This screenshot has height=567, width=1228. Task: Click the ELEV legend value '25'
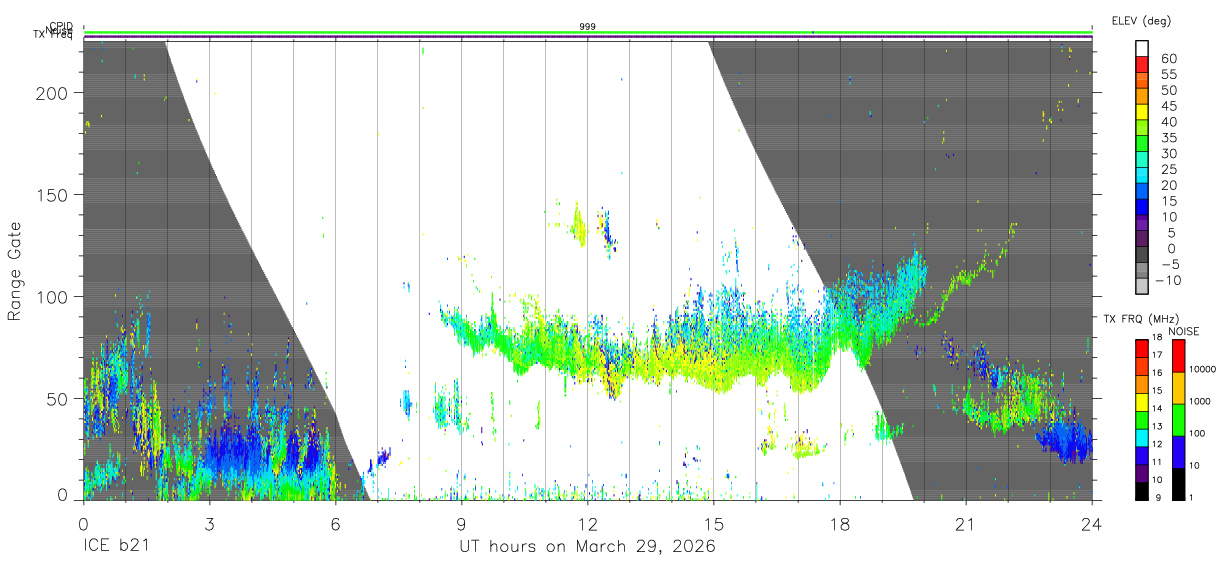[x=1169, y=170]
